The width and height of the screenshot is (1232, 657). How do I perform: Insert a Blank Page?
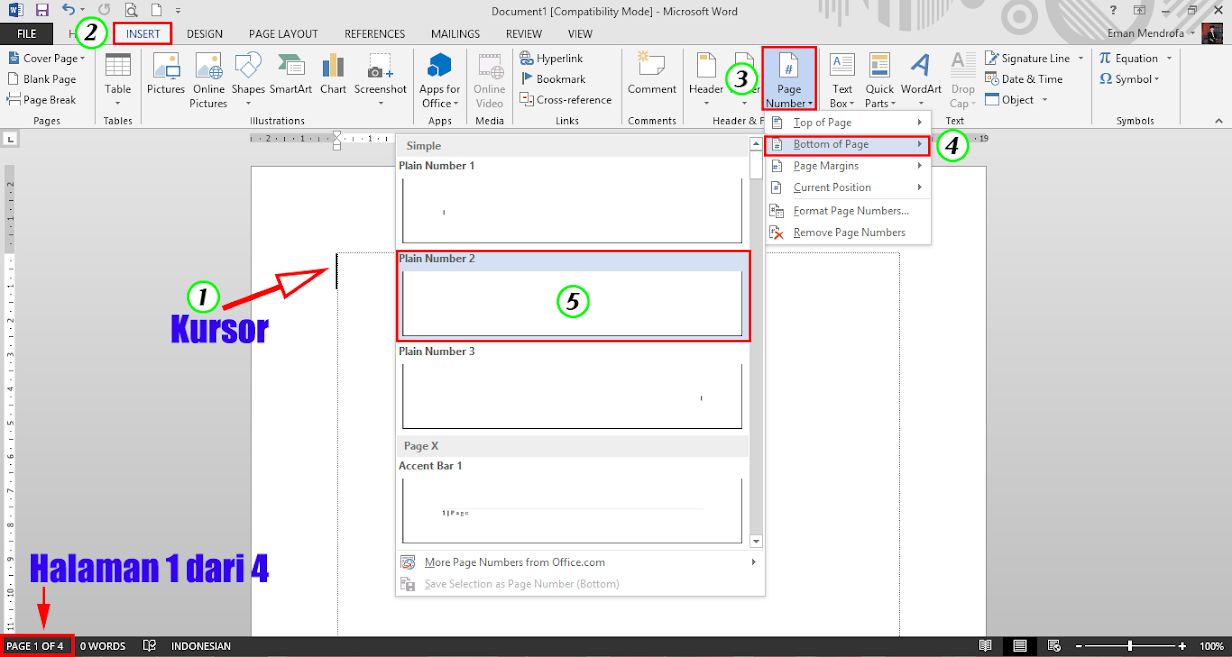click(x=42, y=79)
